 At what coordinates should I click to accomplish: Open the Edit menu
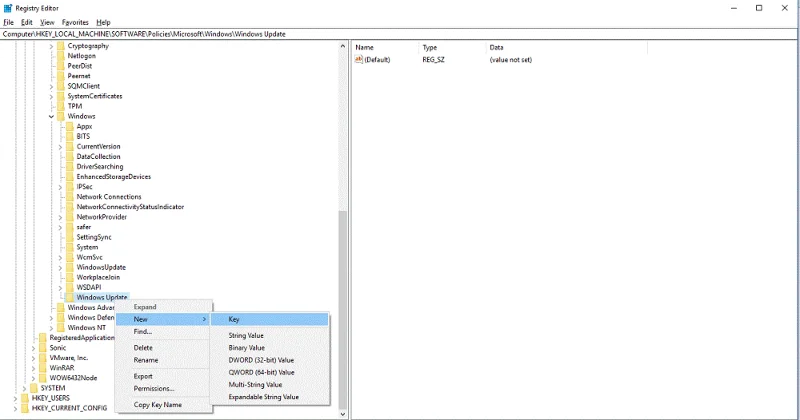tap(27, 22)
